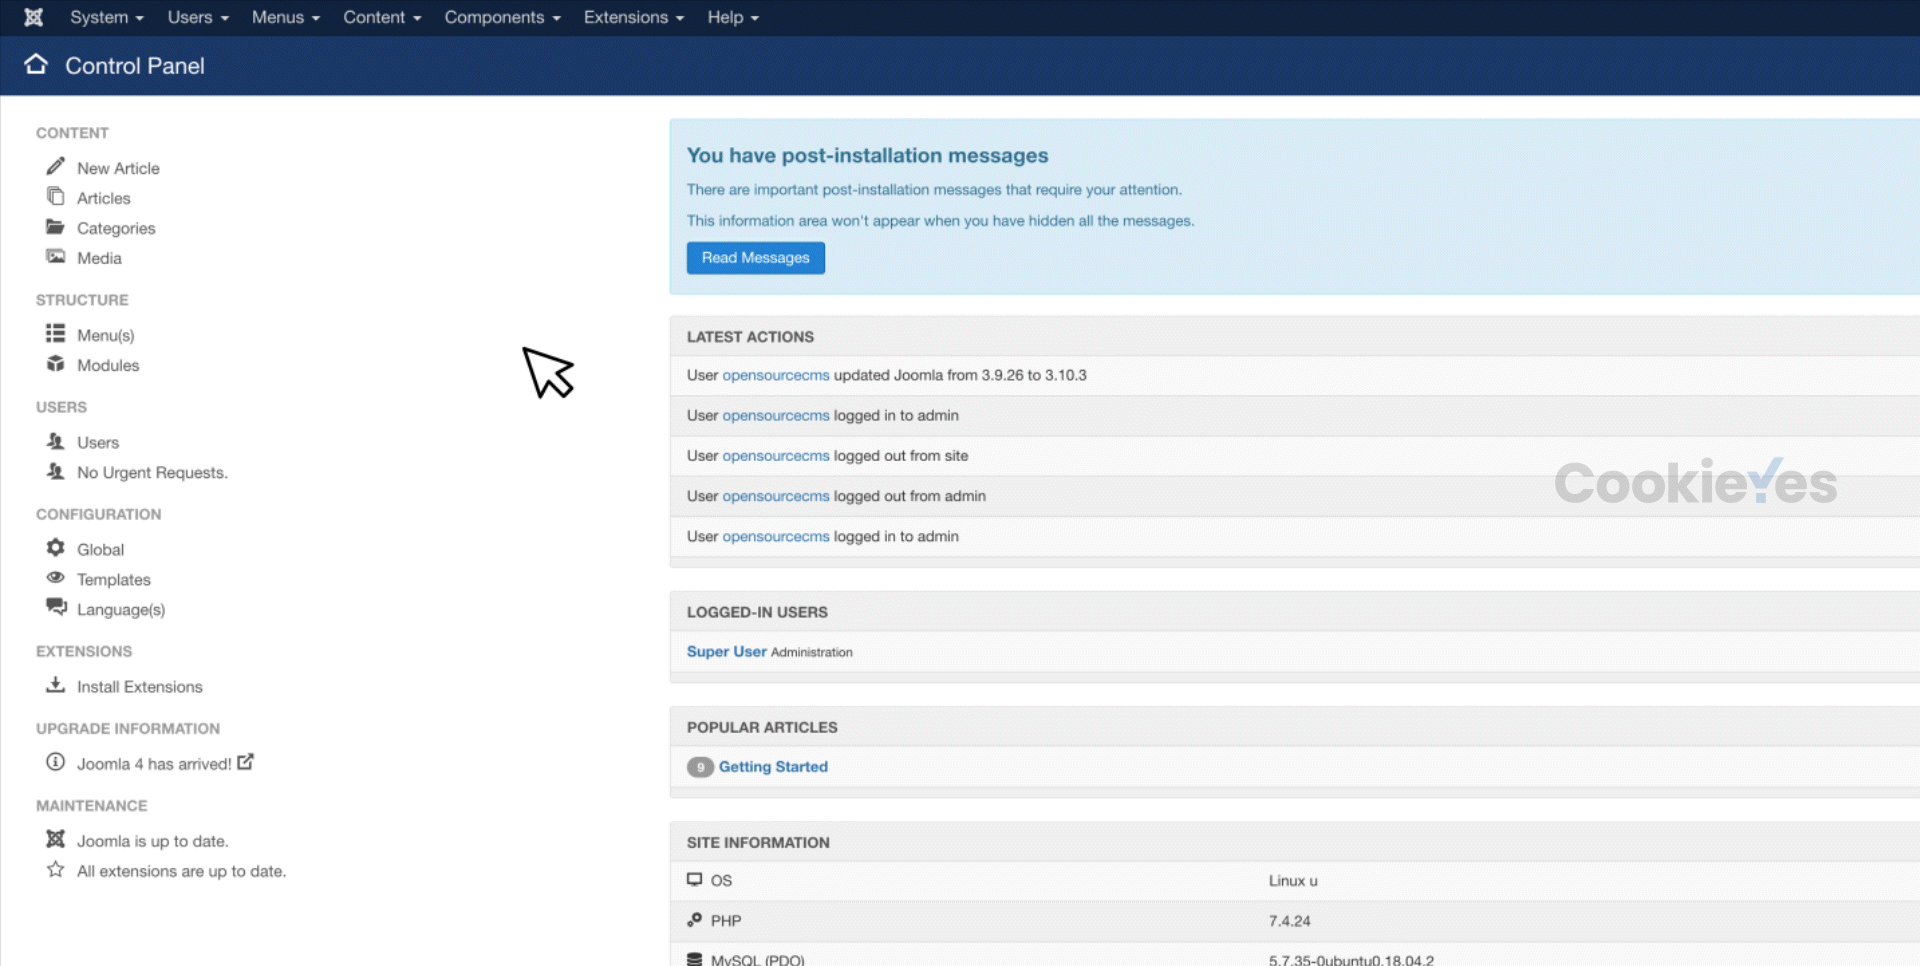Click the OS value Linux u

pyautogui.click(x=1293, y=881)
